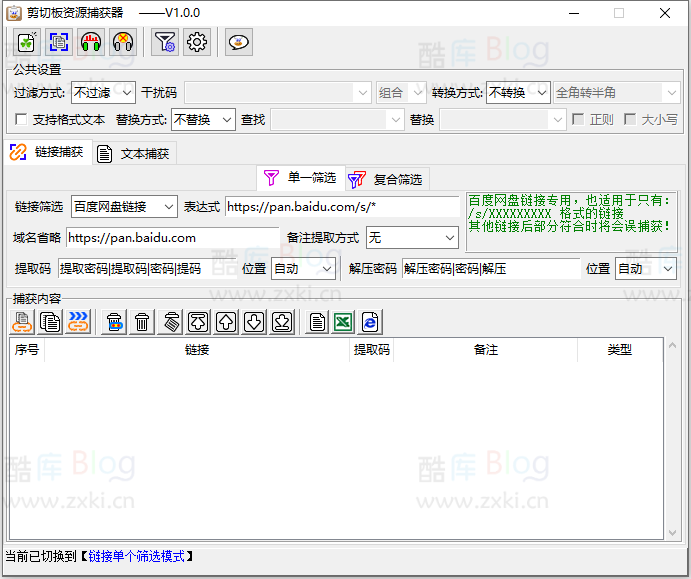Open the 查找 combo box

click(x=338, y=119)
